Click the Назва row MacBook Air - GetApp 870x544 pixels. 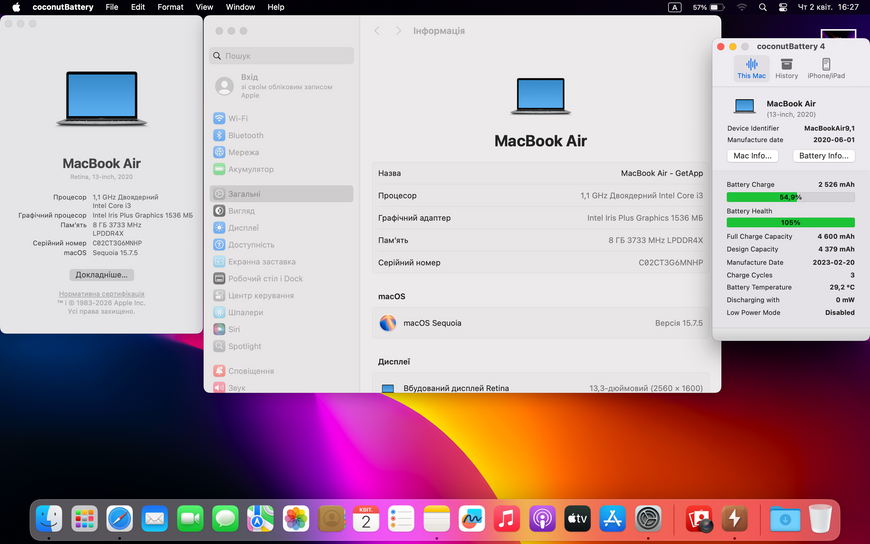point(540,173)
